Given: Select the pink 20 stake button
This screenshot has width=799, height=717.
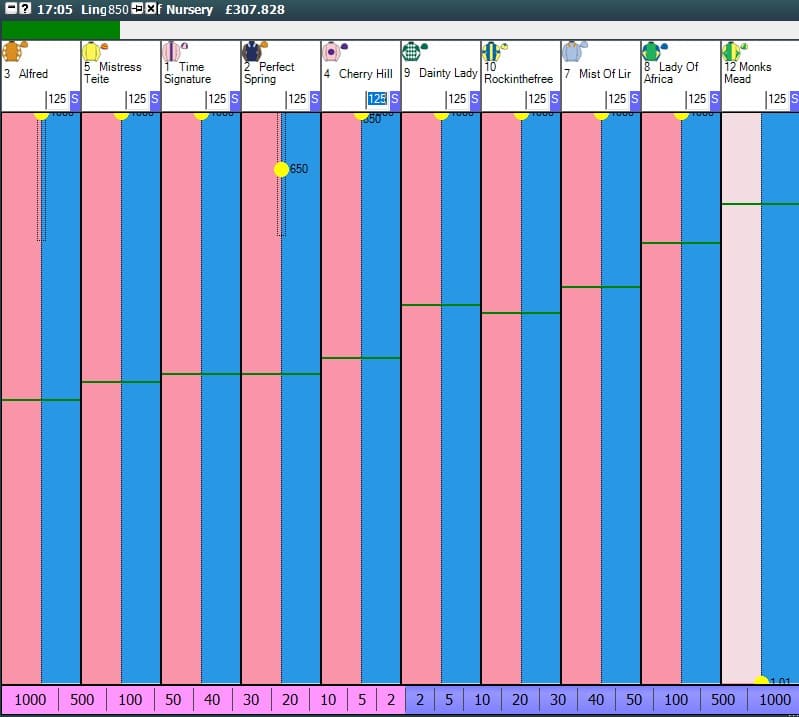Looking at the screenshot, I should click(290, 700).
